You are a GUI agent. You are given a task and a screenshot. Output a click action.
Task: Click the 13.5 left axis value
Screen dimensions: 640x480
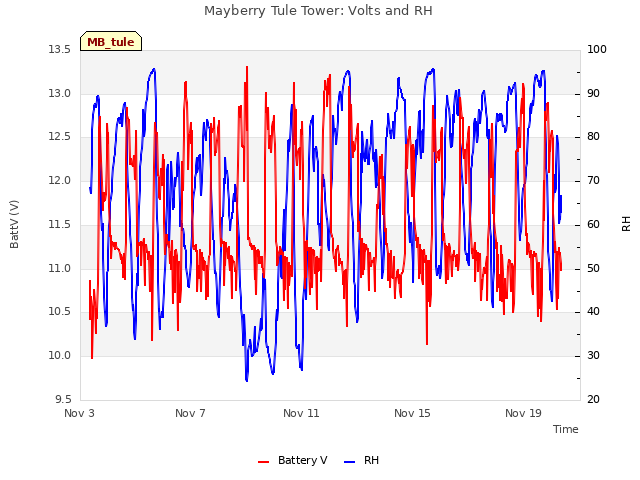pyautogui.click(x=59, y=49)
